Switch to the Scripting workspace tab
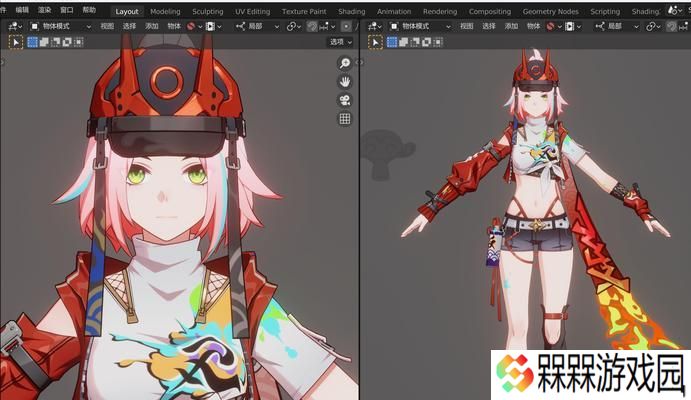 click(x=605, y=11)
